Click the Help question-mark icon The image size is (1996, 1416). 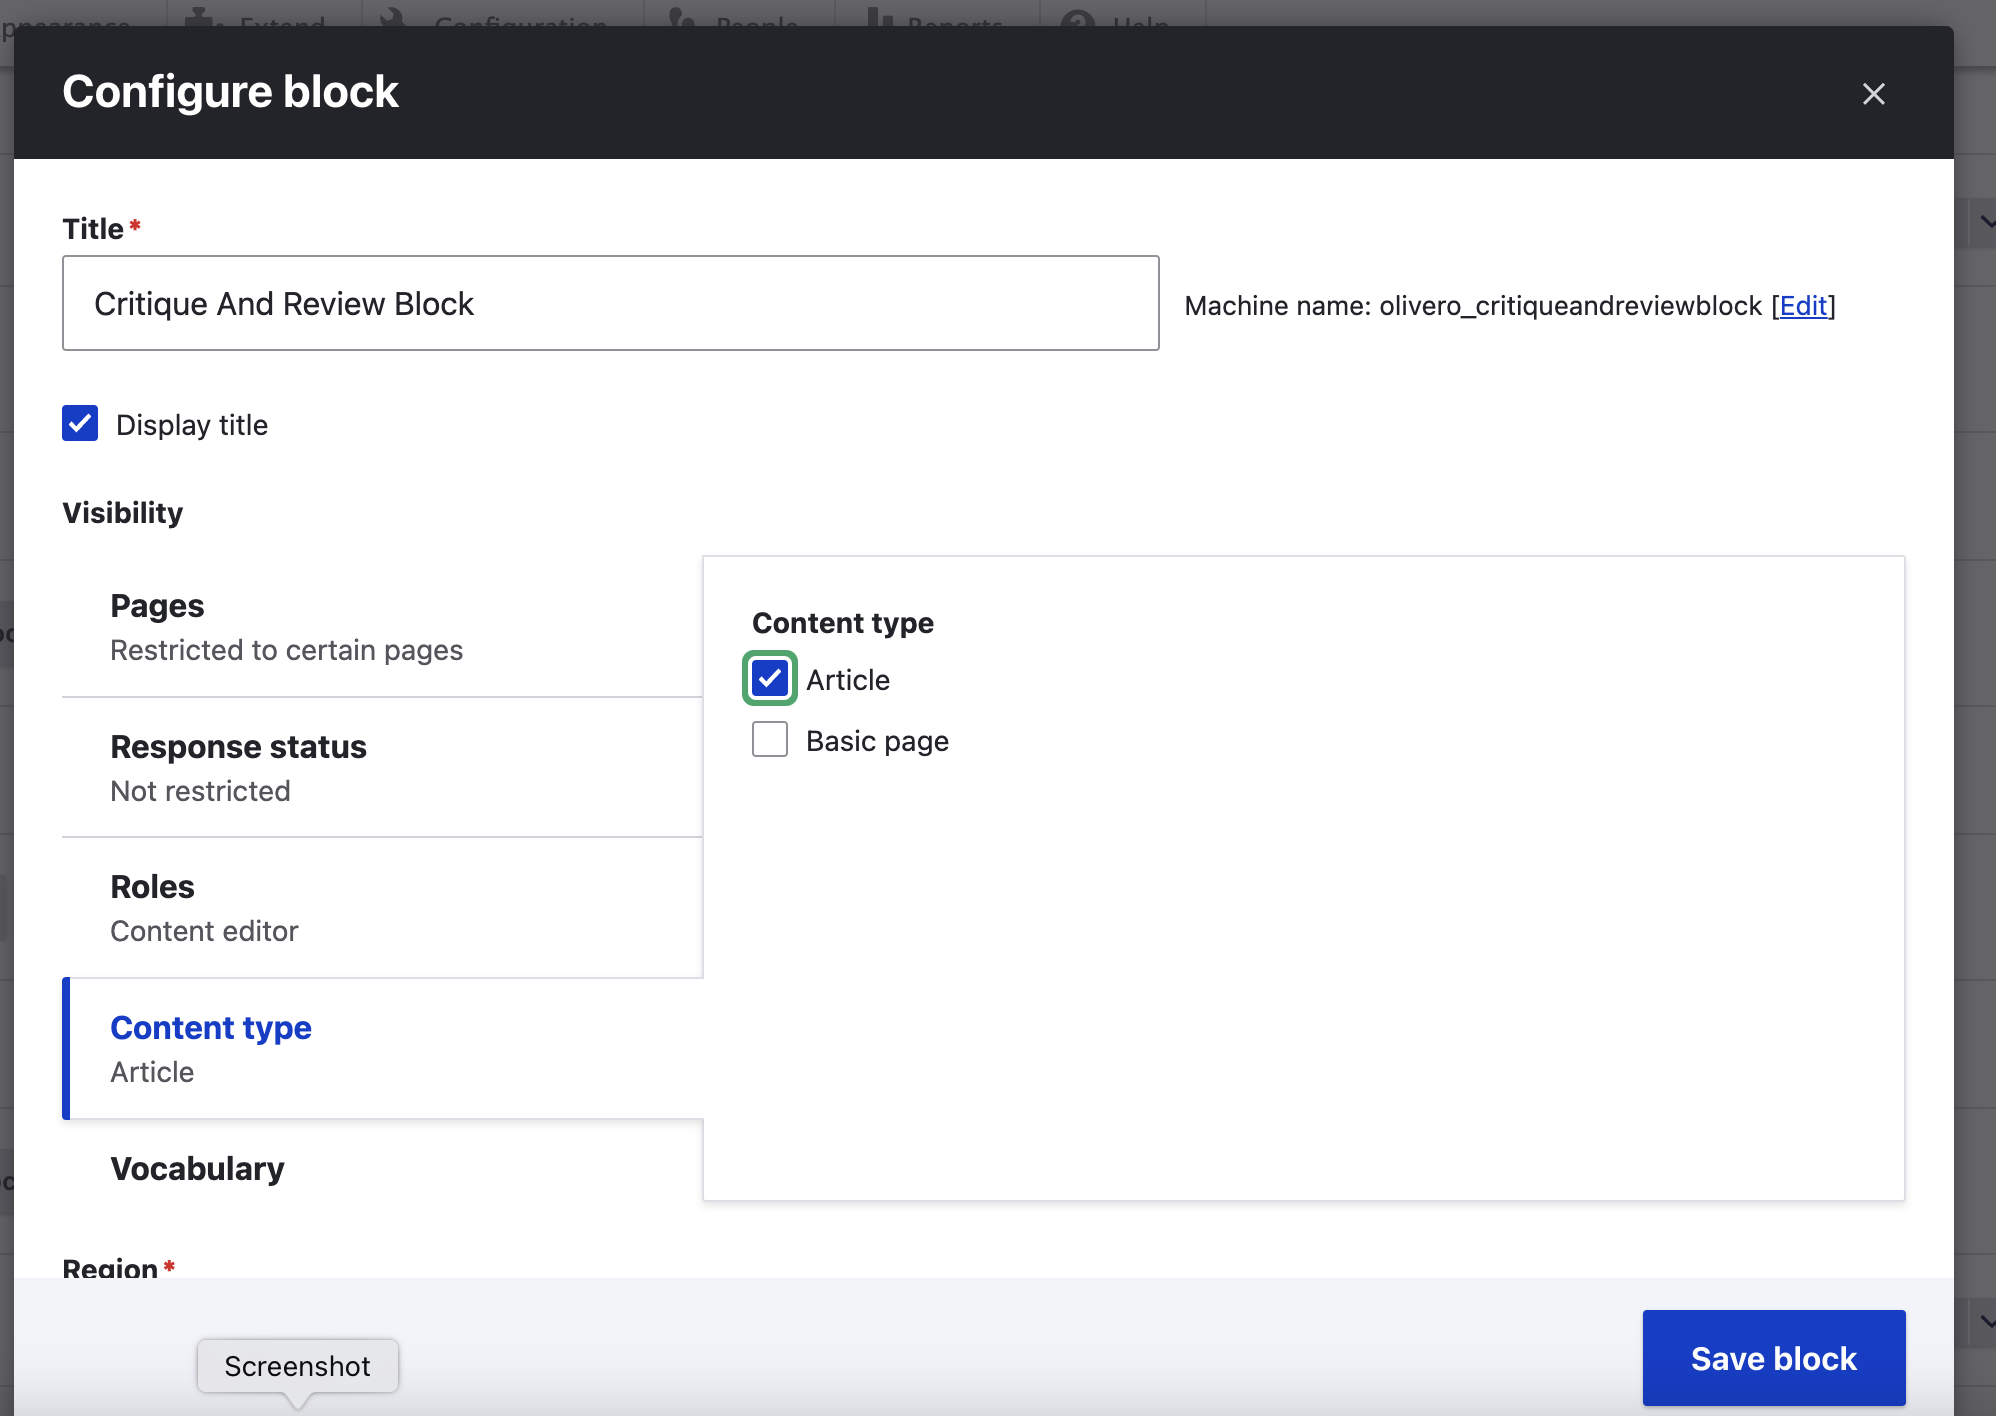click(1077, 15)
